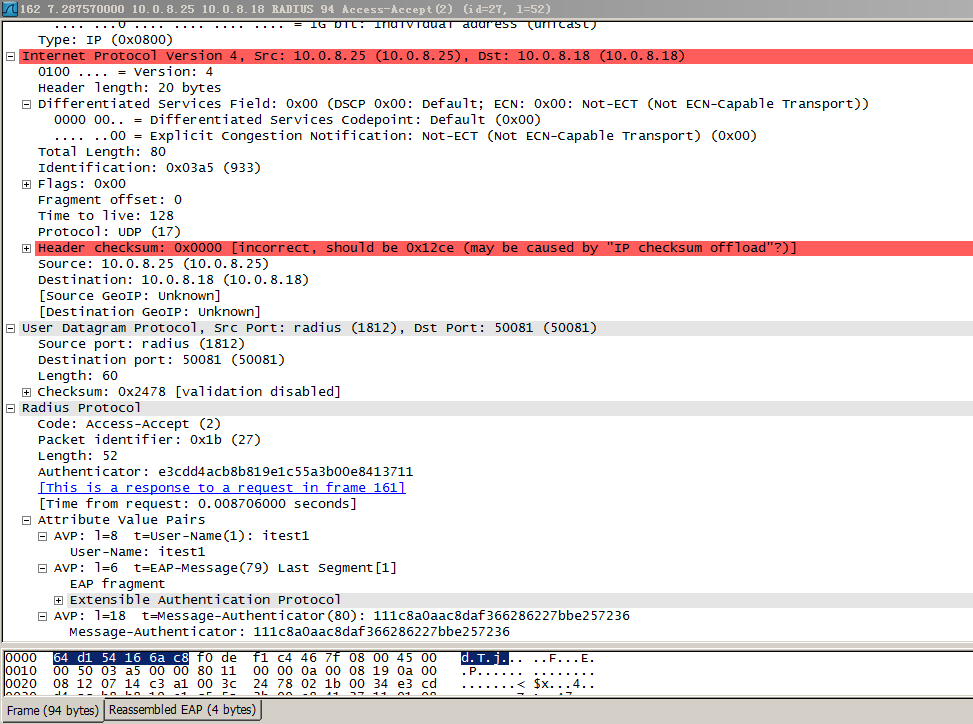Expand the UDP Checksum: 0x2478 field

click(x=26, y=391)
